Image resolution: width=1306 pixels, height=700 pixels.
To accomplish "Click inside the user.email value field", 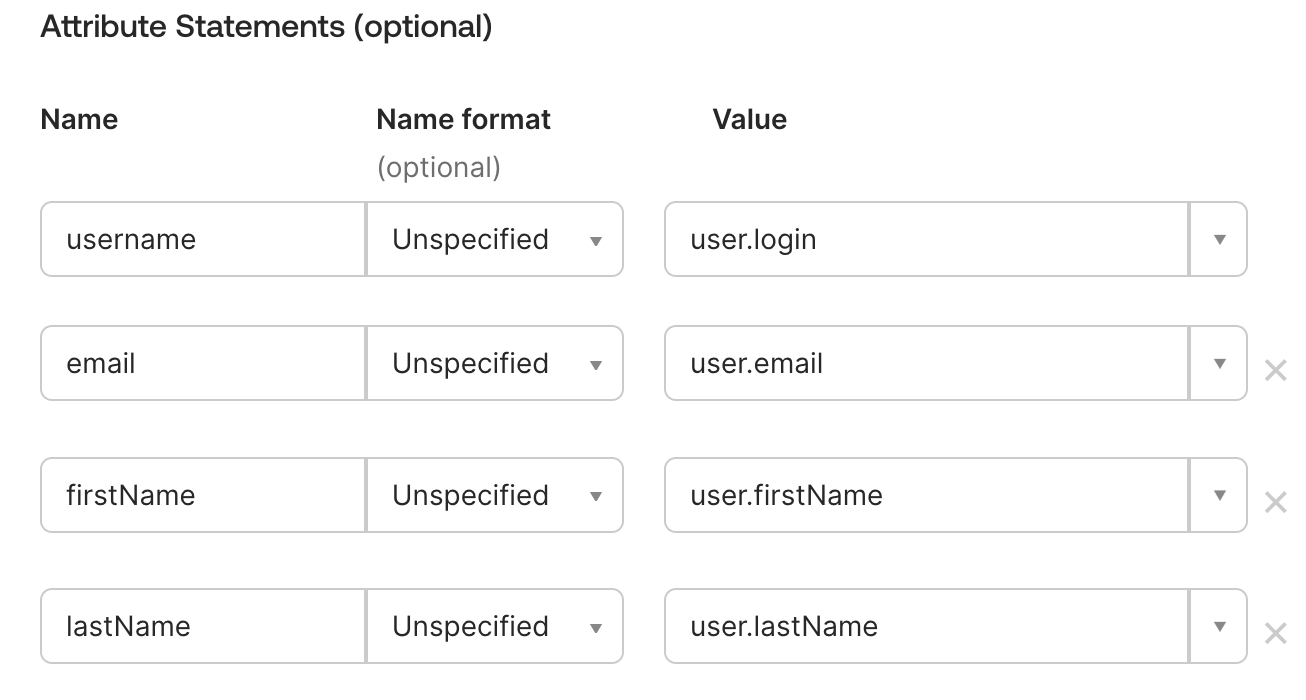I will tap(900, 364).
